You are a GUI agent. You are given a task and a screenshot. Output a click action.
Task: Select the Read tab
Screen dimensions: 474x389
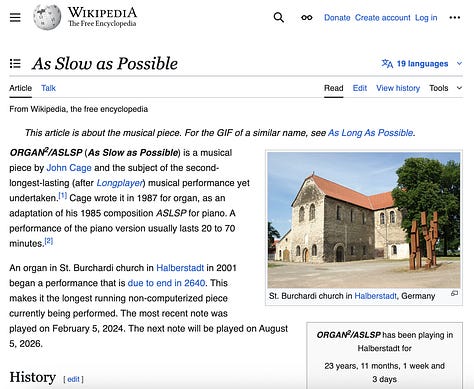(334, 88)
